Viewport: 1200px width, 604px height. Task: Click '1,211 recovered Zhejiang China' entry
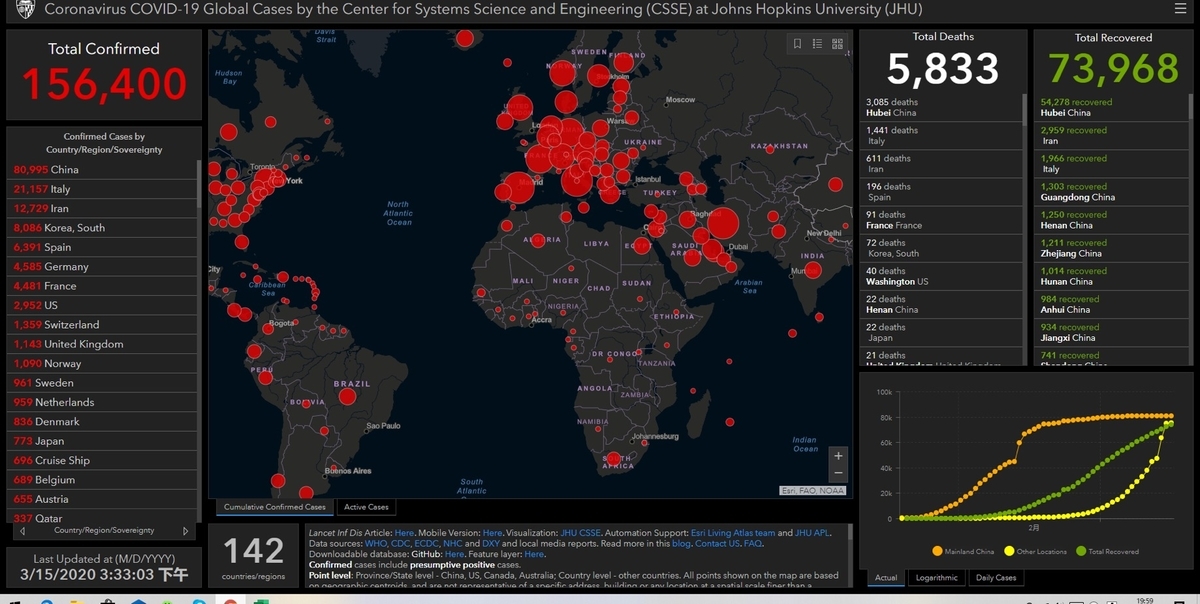point(1111,248)
